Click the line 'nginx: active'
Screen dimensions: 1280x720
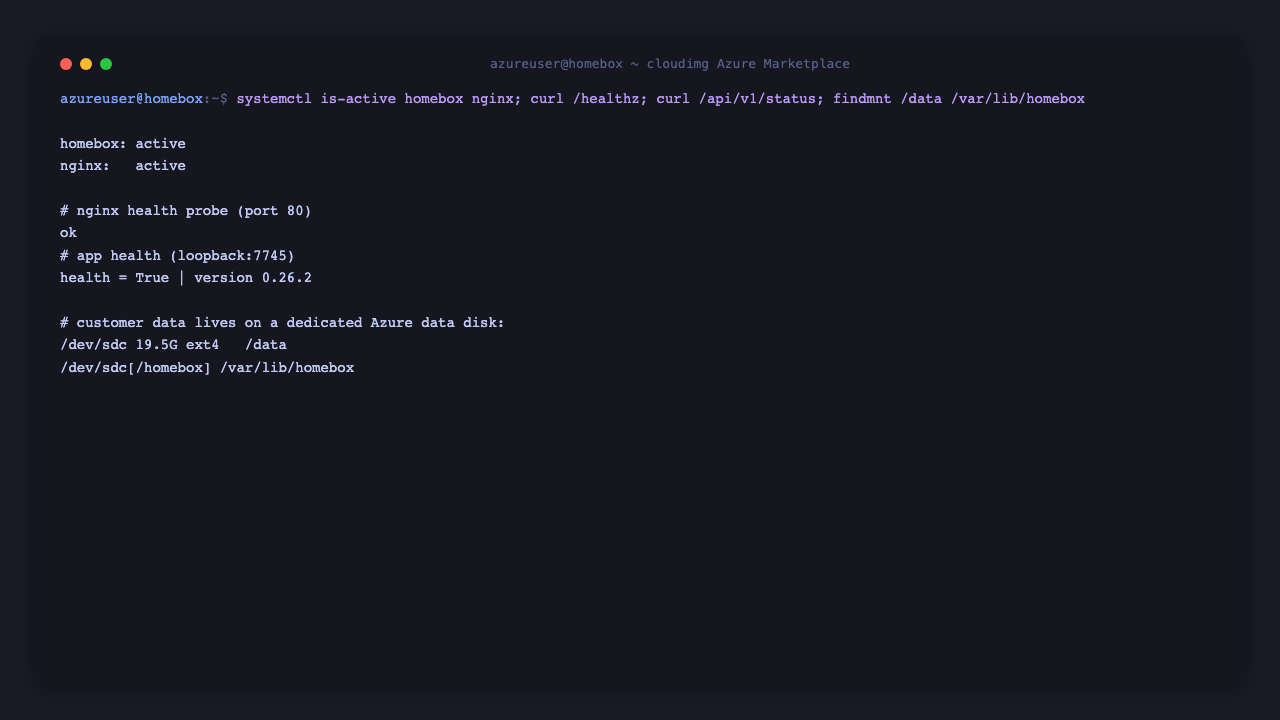pos(123,166)
